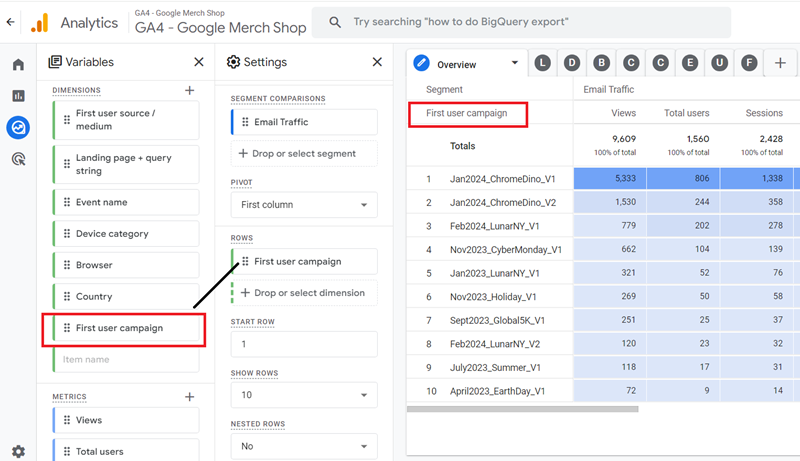
Task: Click the Analytics logo icon
Action: pyautogui.click(x=40, y=22)
